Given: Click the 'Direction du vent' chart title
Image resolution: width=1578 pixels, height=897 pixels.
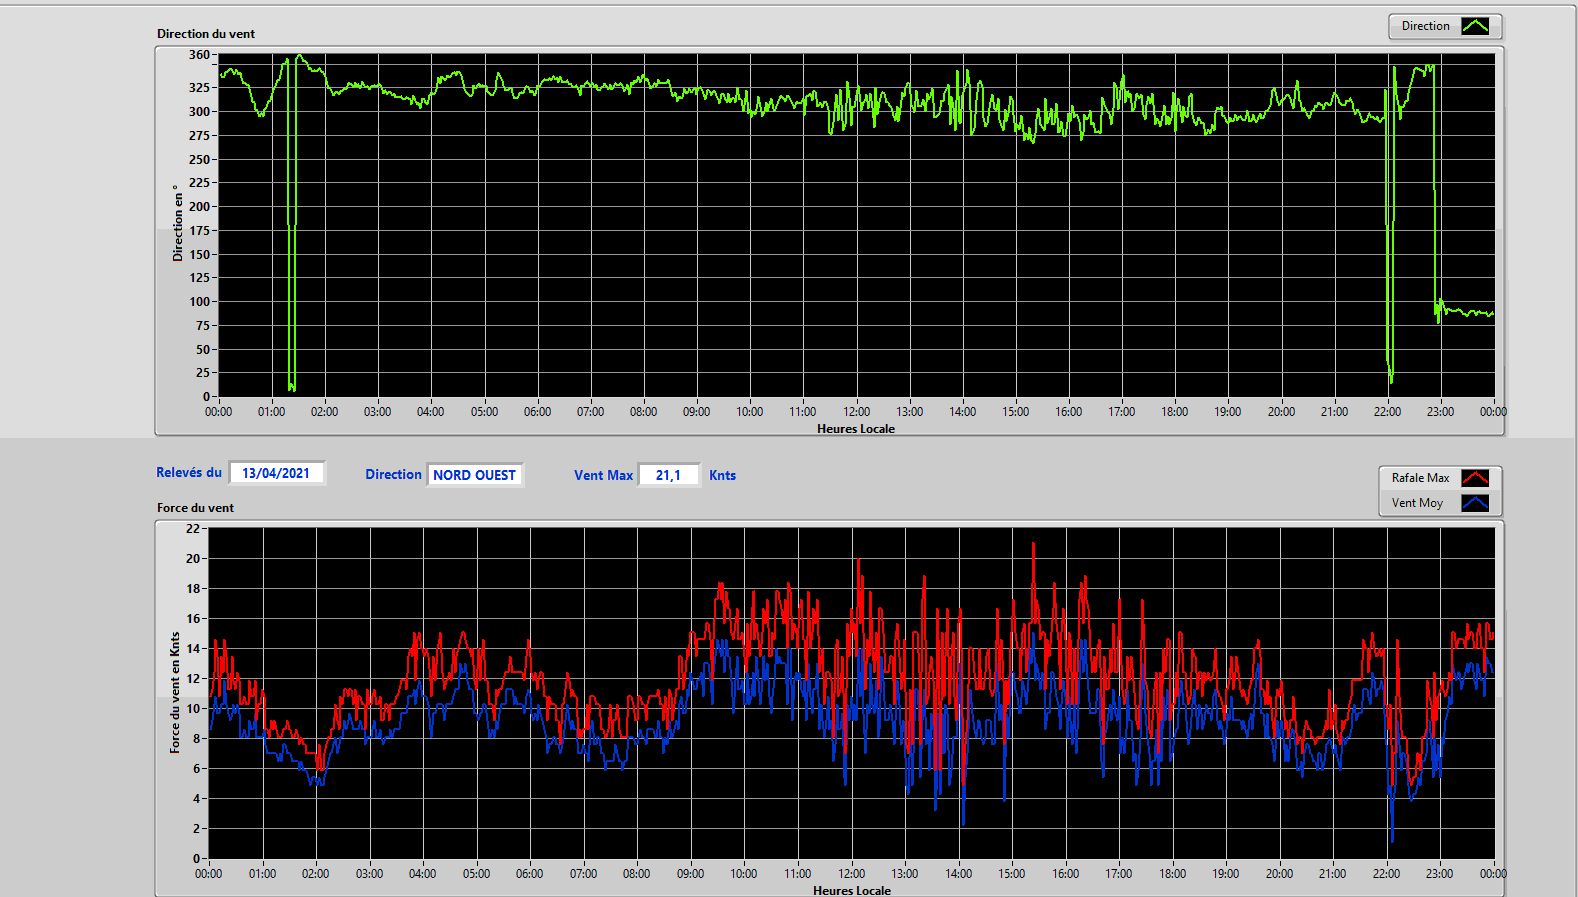Looking at the screenshot, I should pyautogui.click(x=206, y=33).
